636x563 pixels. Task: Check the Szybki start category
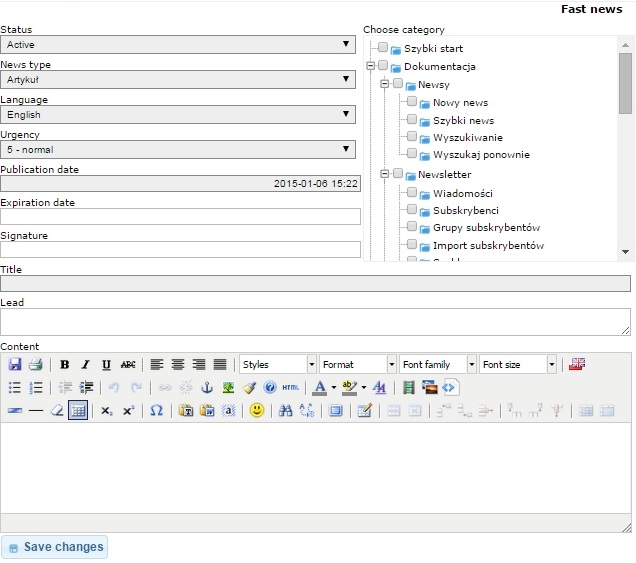point(382,47)
